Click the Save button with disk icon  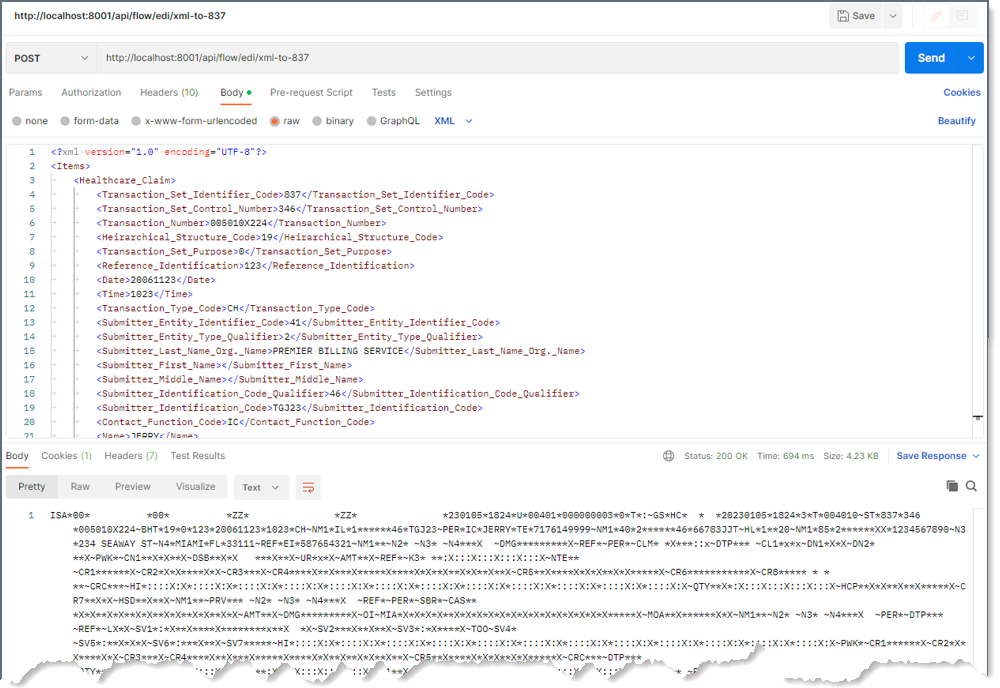click(856, 16)
